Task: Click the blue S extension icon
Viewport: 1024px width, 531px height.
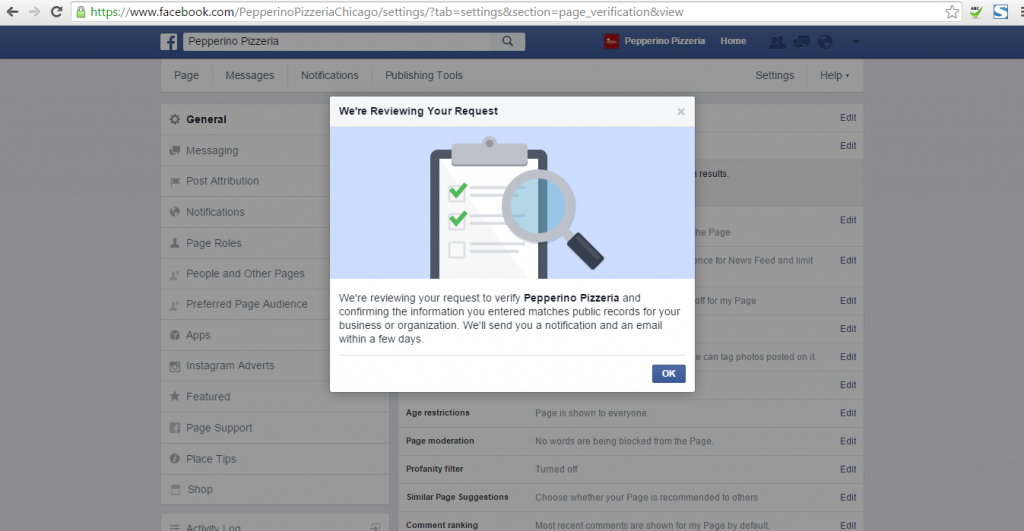Action: click(1000, 12)
